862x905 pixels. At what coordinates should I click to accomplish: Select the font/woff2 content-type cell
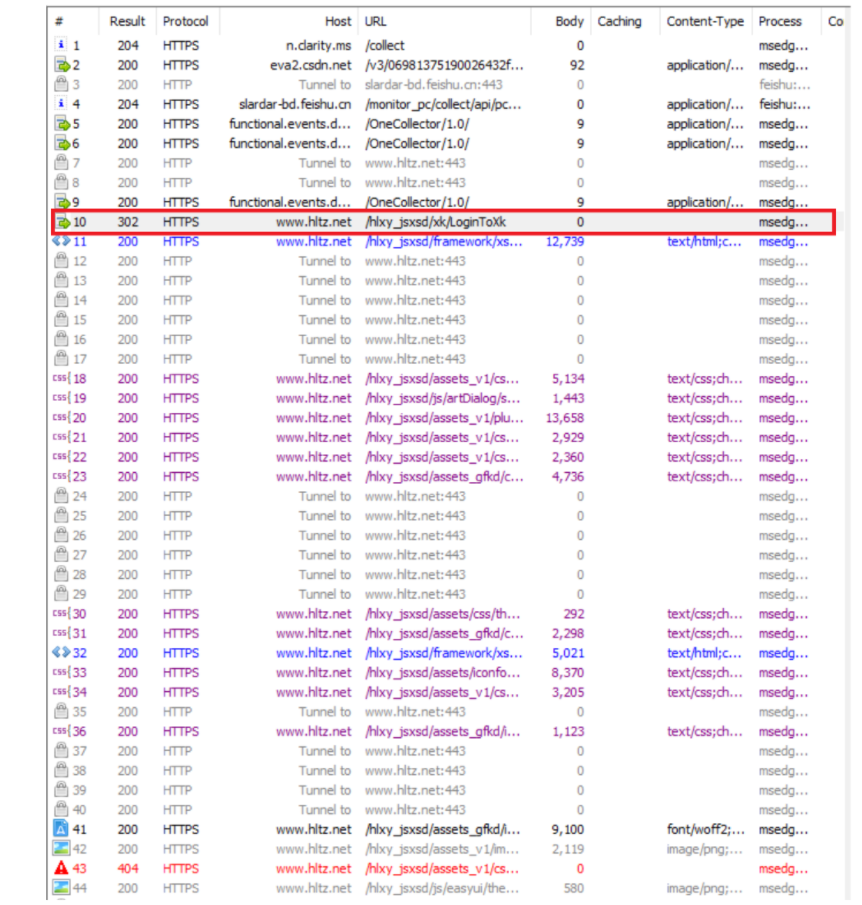706,829
